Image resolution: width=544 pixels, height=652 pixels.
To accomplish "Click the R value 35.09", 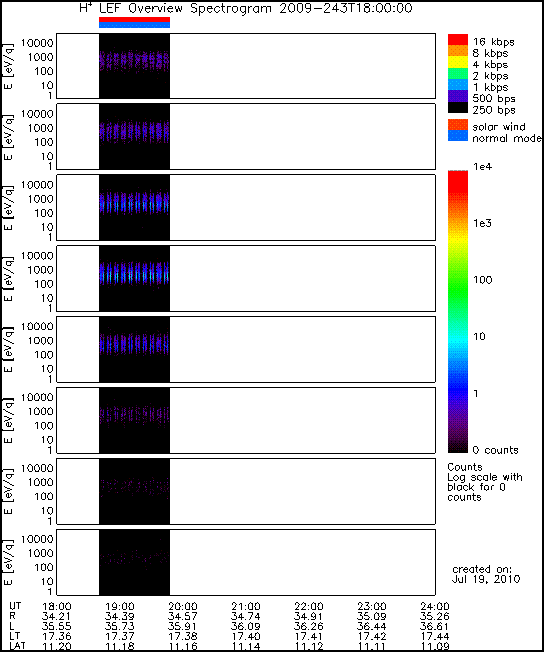I will point(372,616).
